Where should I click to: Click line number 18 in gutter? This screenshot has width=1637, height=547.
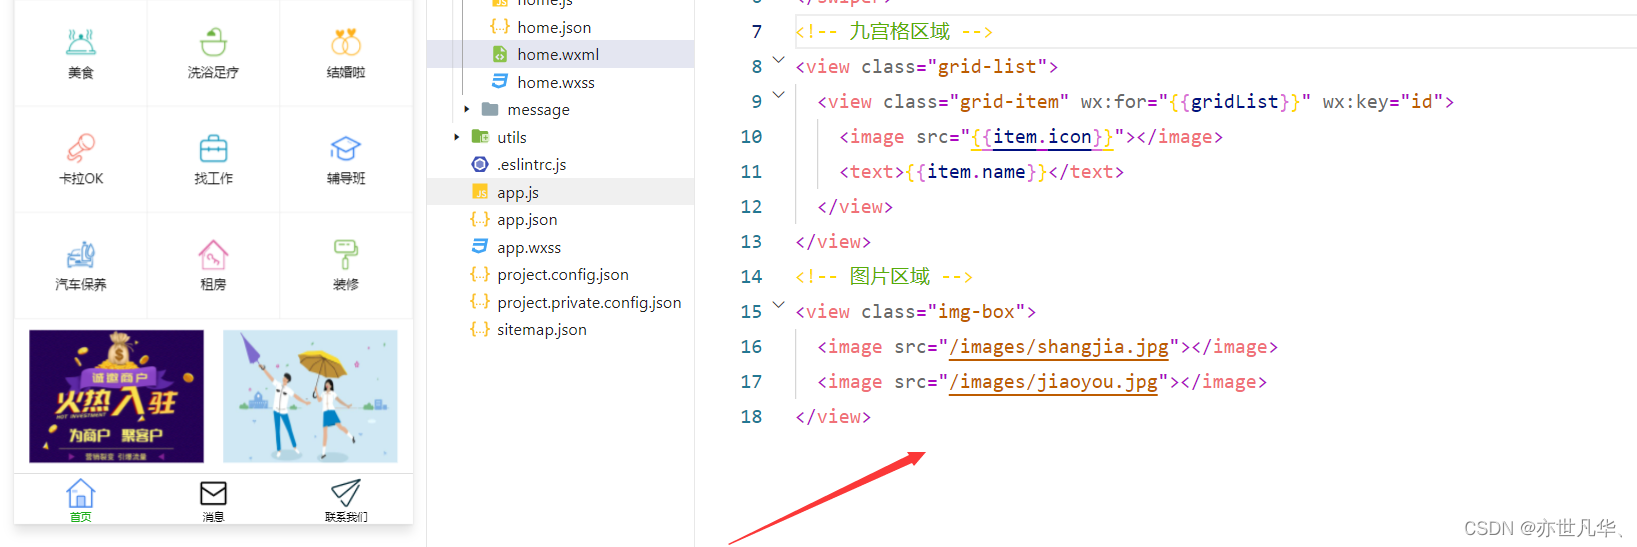tap(751, 417)
